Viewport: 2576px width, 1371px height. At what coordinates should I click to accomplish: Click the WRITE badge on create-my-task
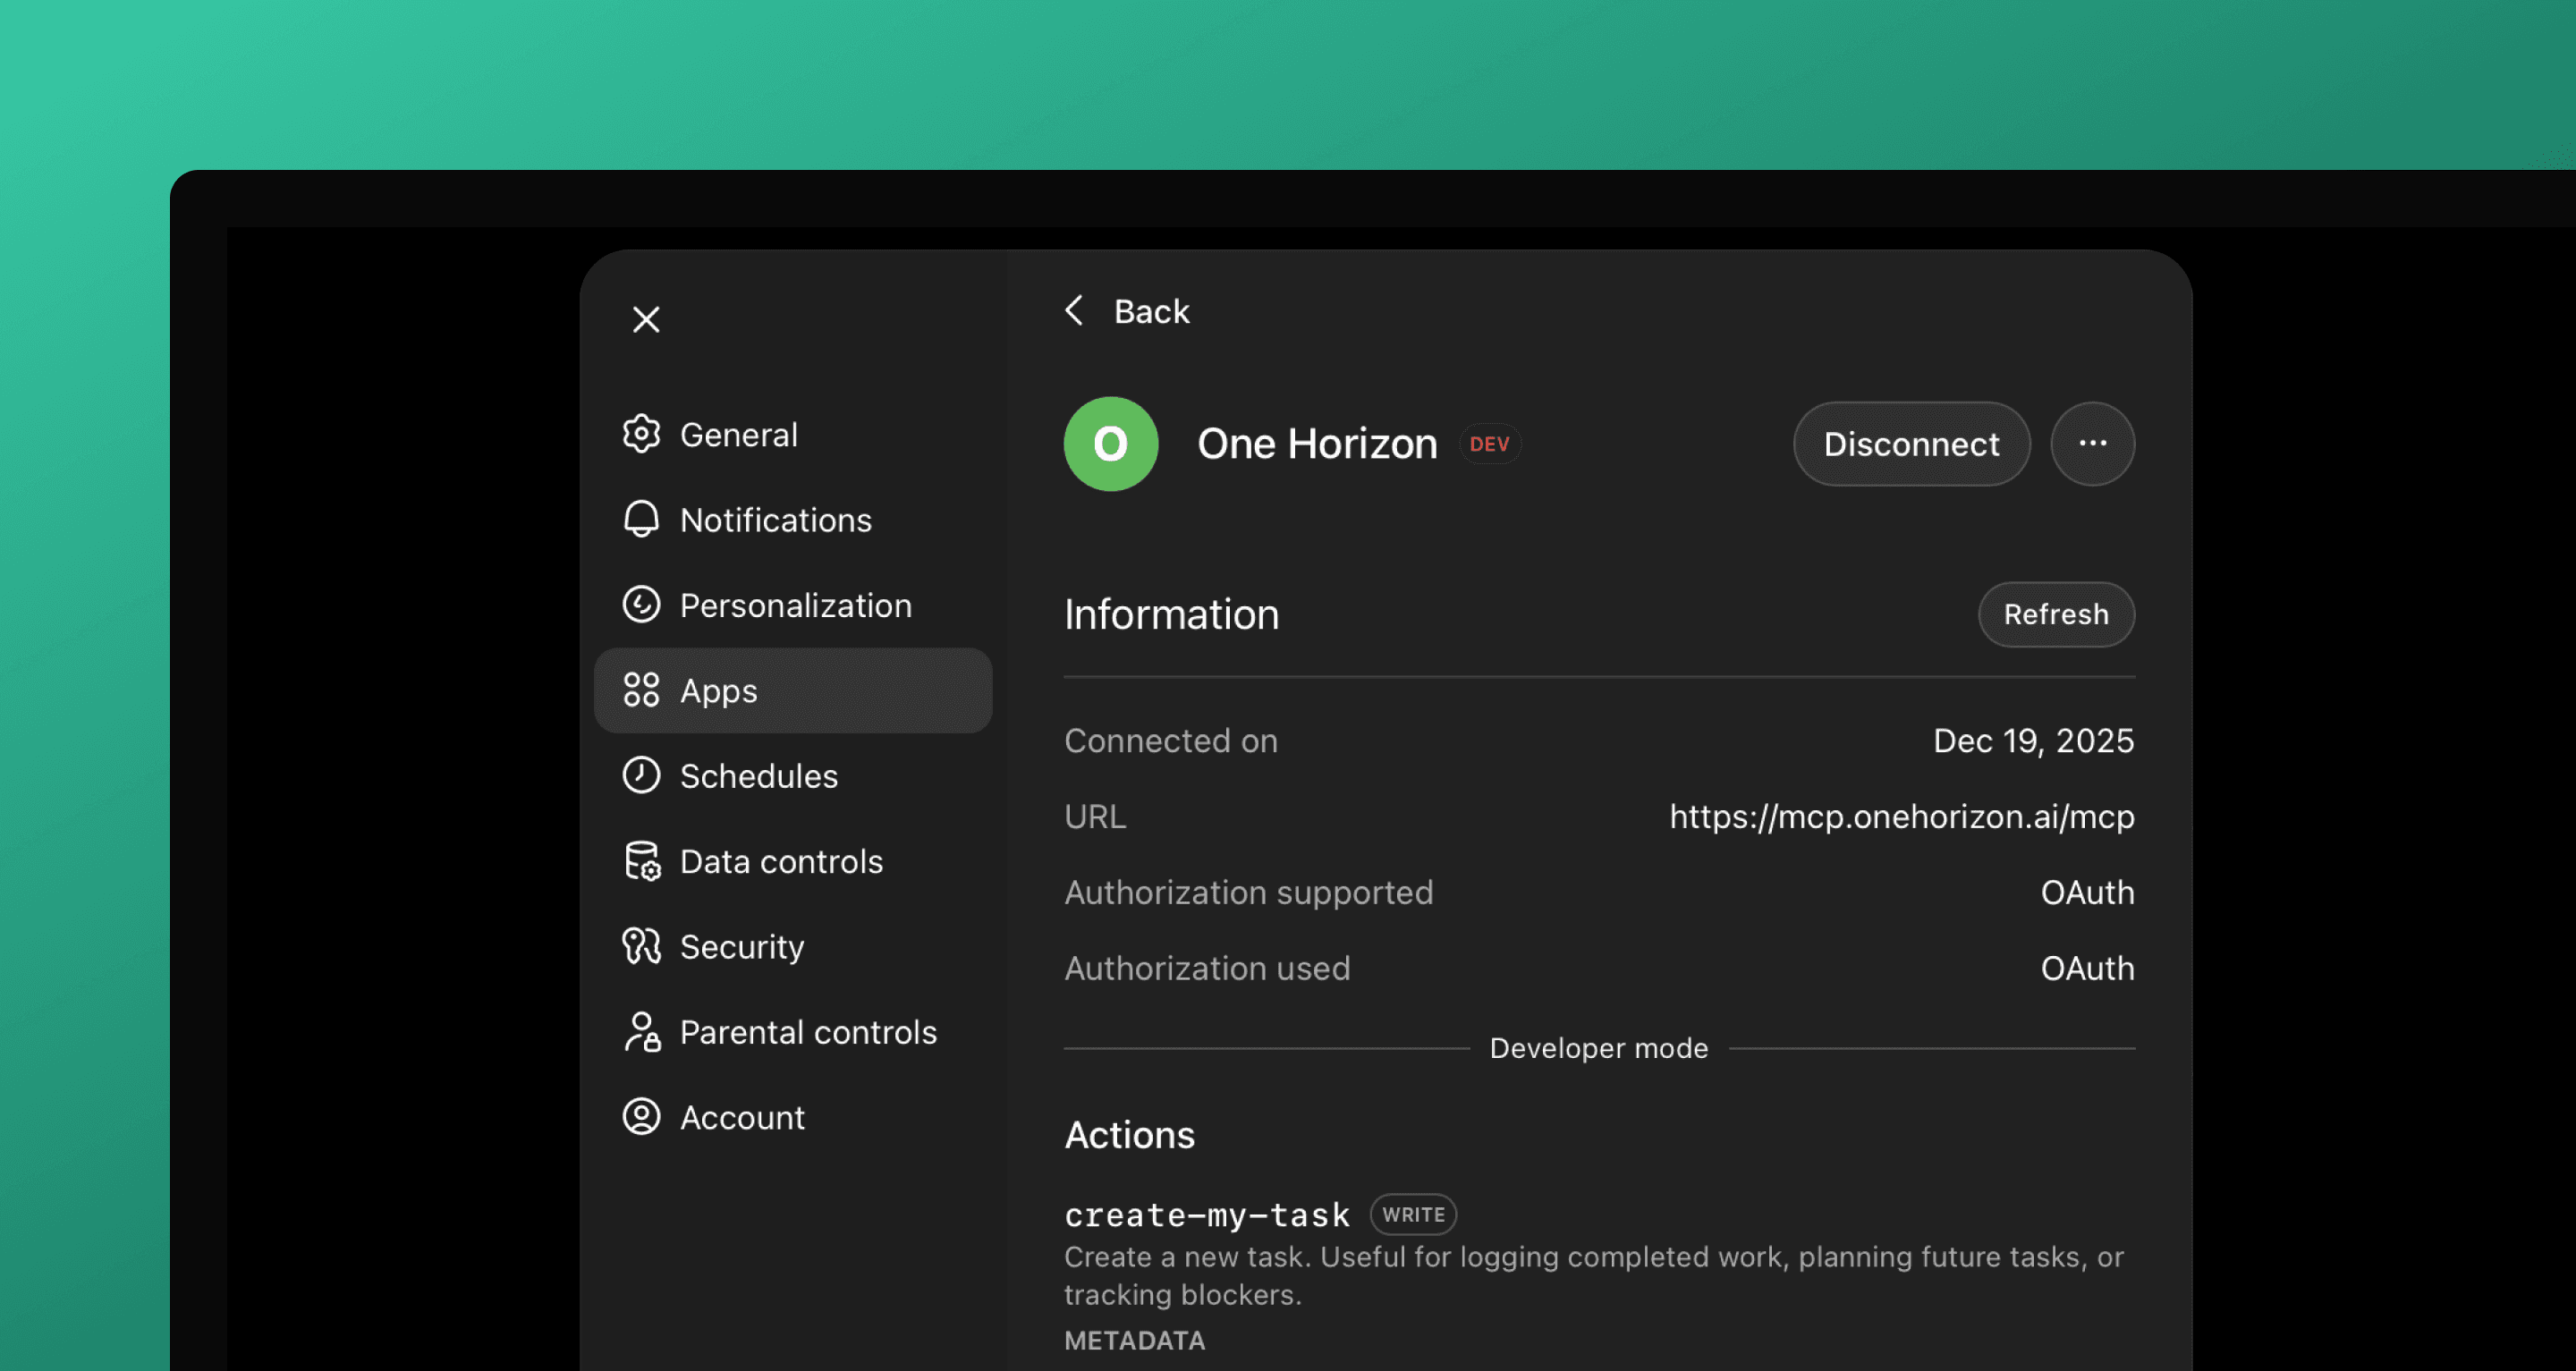pyautogui.click(x=1413, y=1214)
